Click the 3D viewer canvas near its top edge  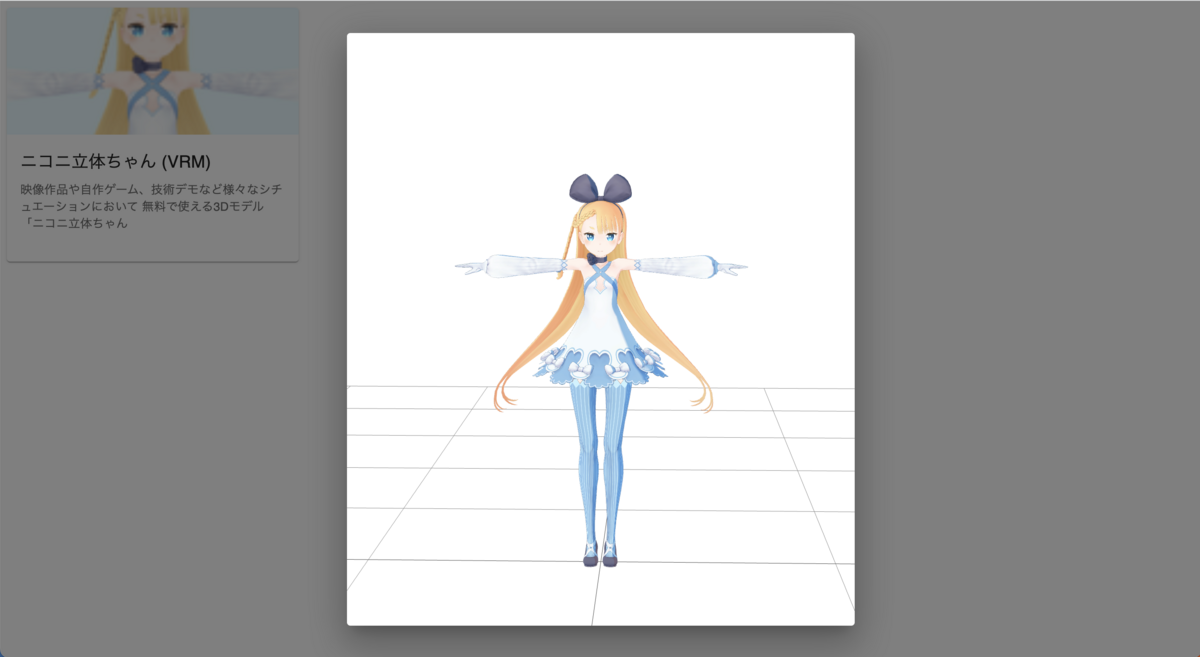click(x=600, y=45)
